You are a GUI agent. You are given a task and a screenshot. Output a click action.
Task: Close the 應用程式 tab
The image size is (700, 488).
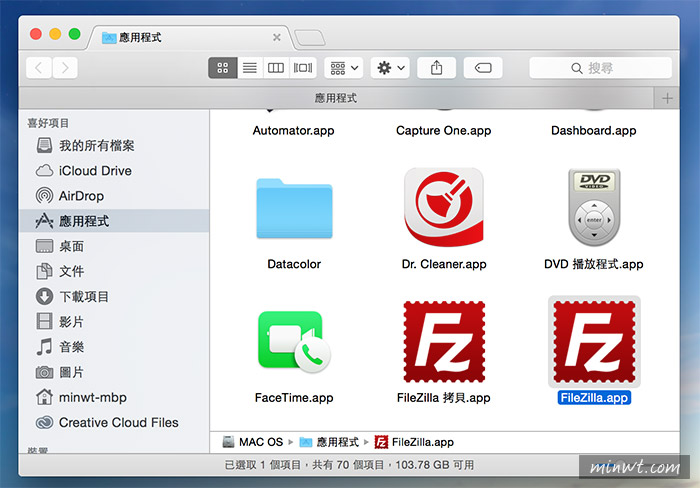[x=277, y=38]
